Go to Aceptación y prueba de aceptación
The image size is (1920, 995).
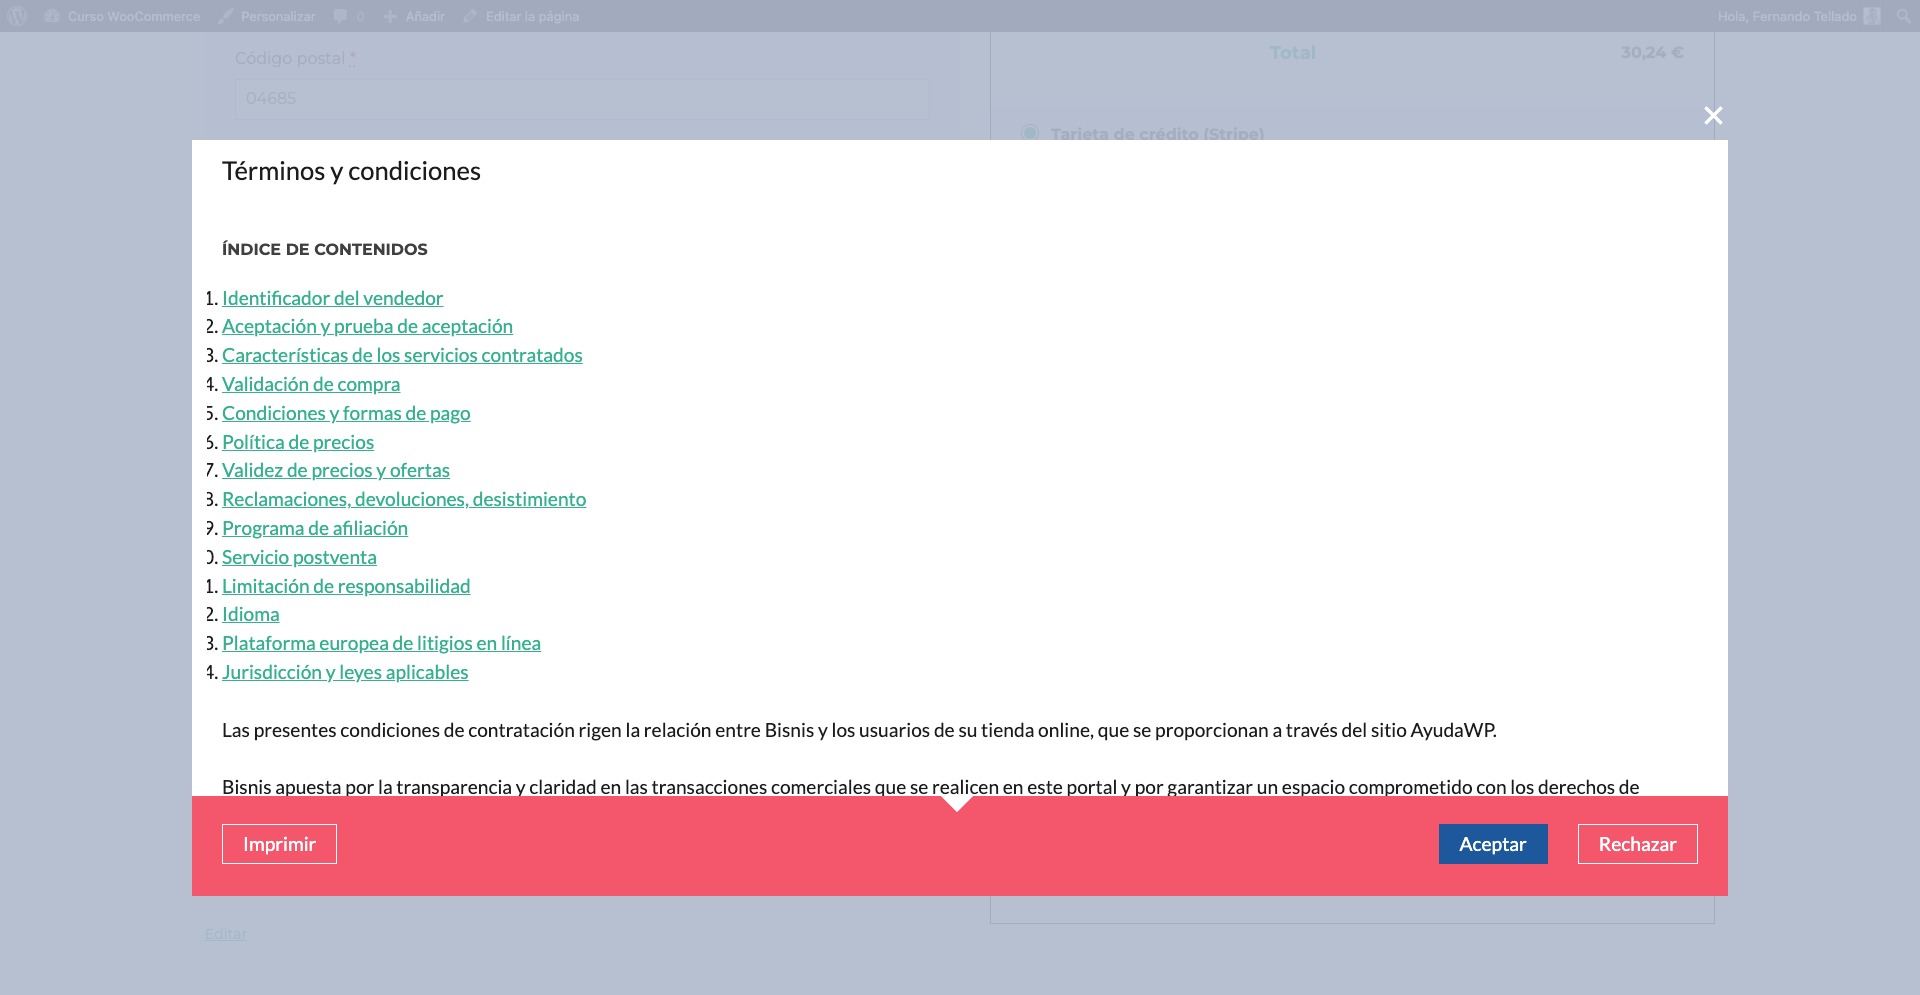tap(367, 326)
